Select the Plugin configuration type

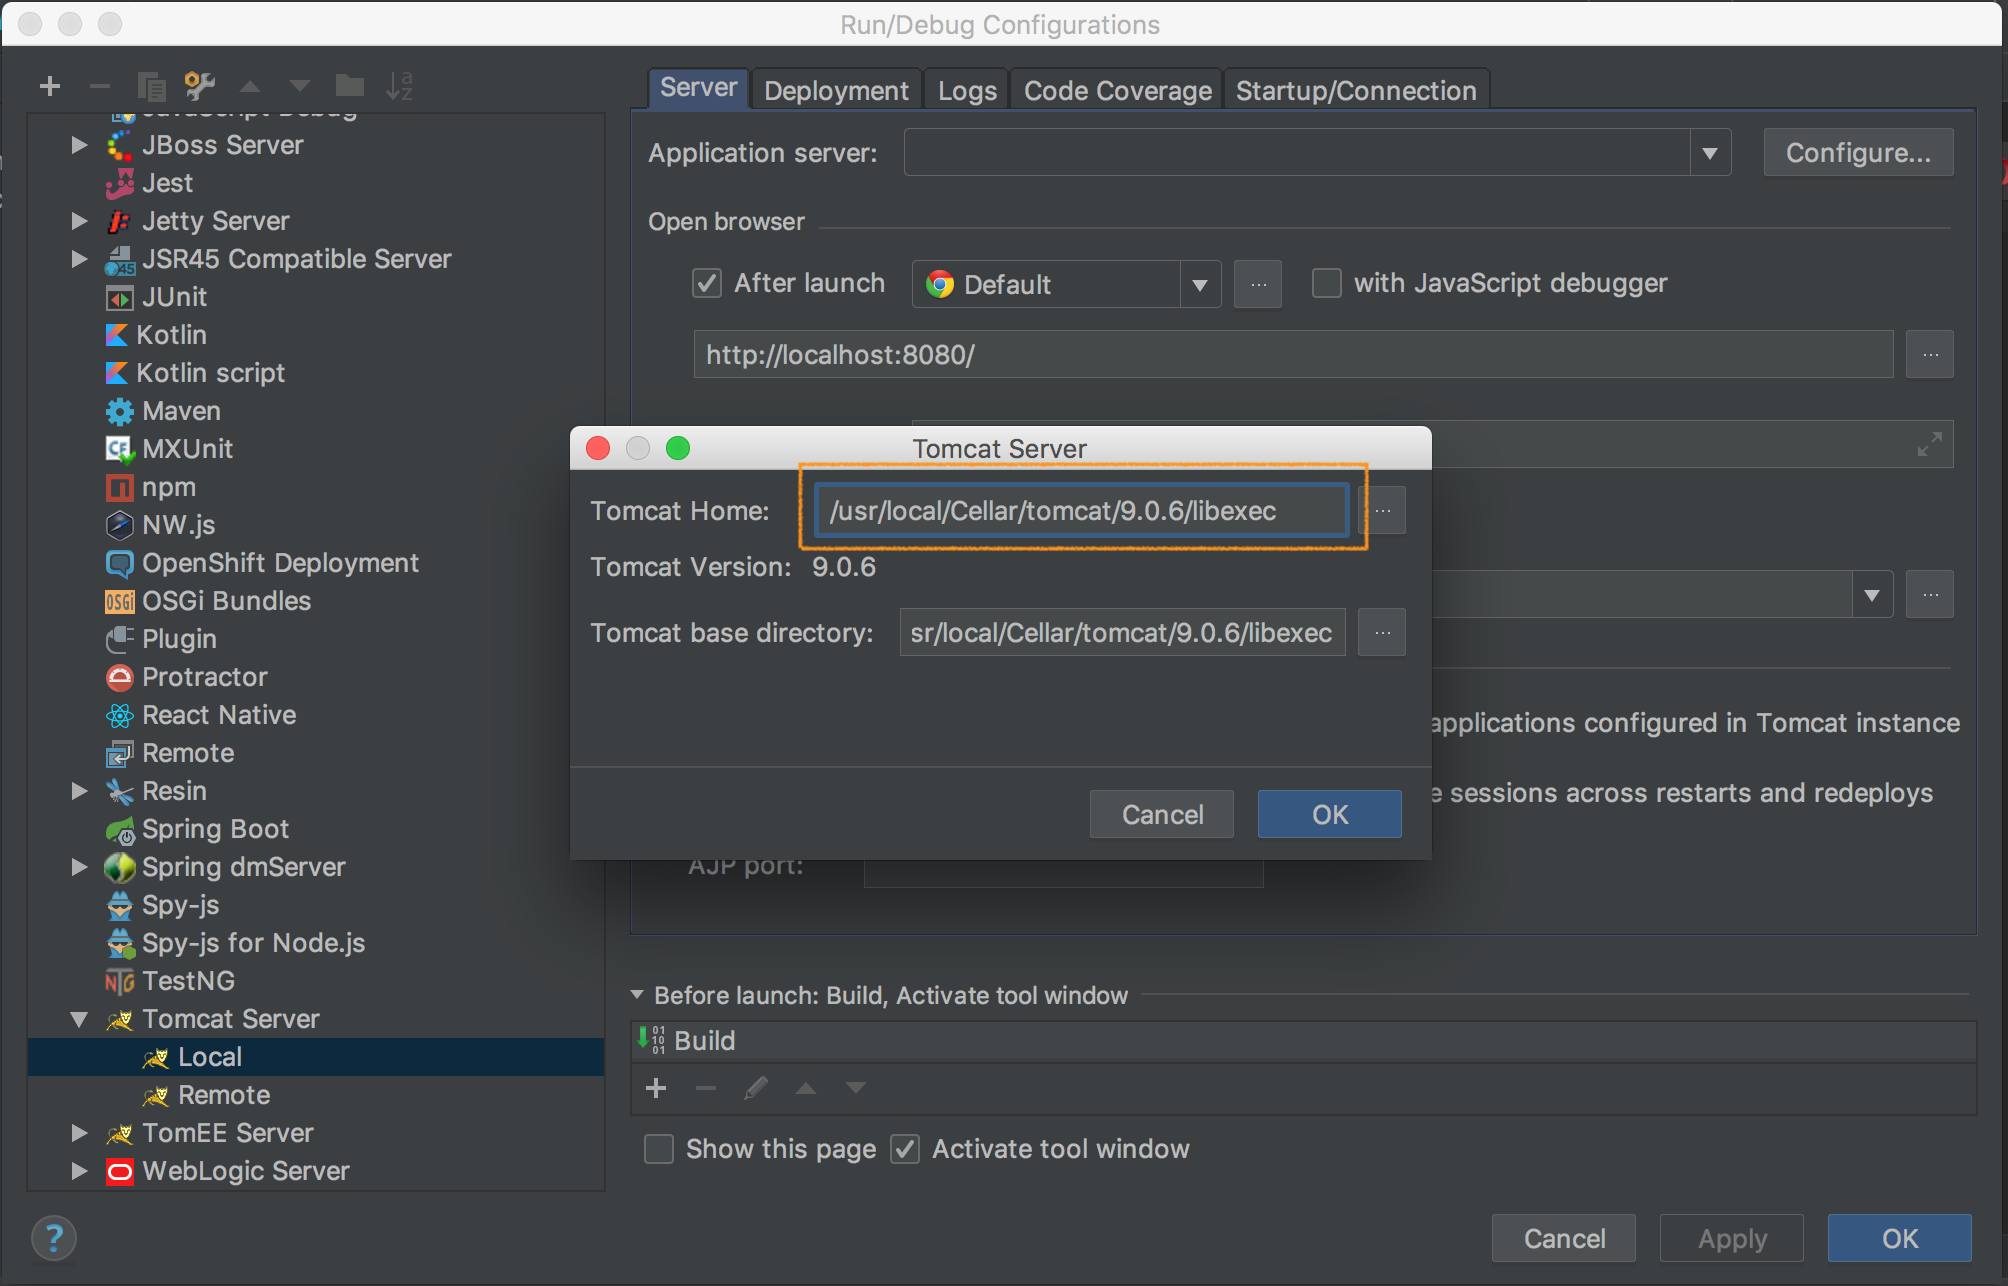coord(178,639)
